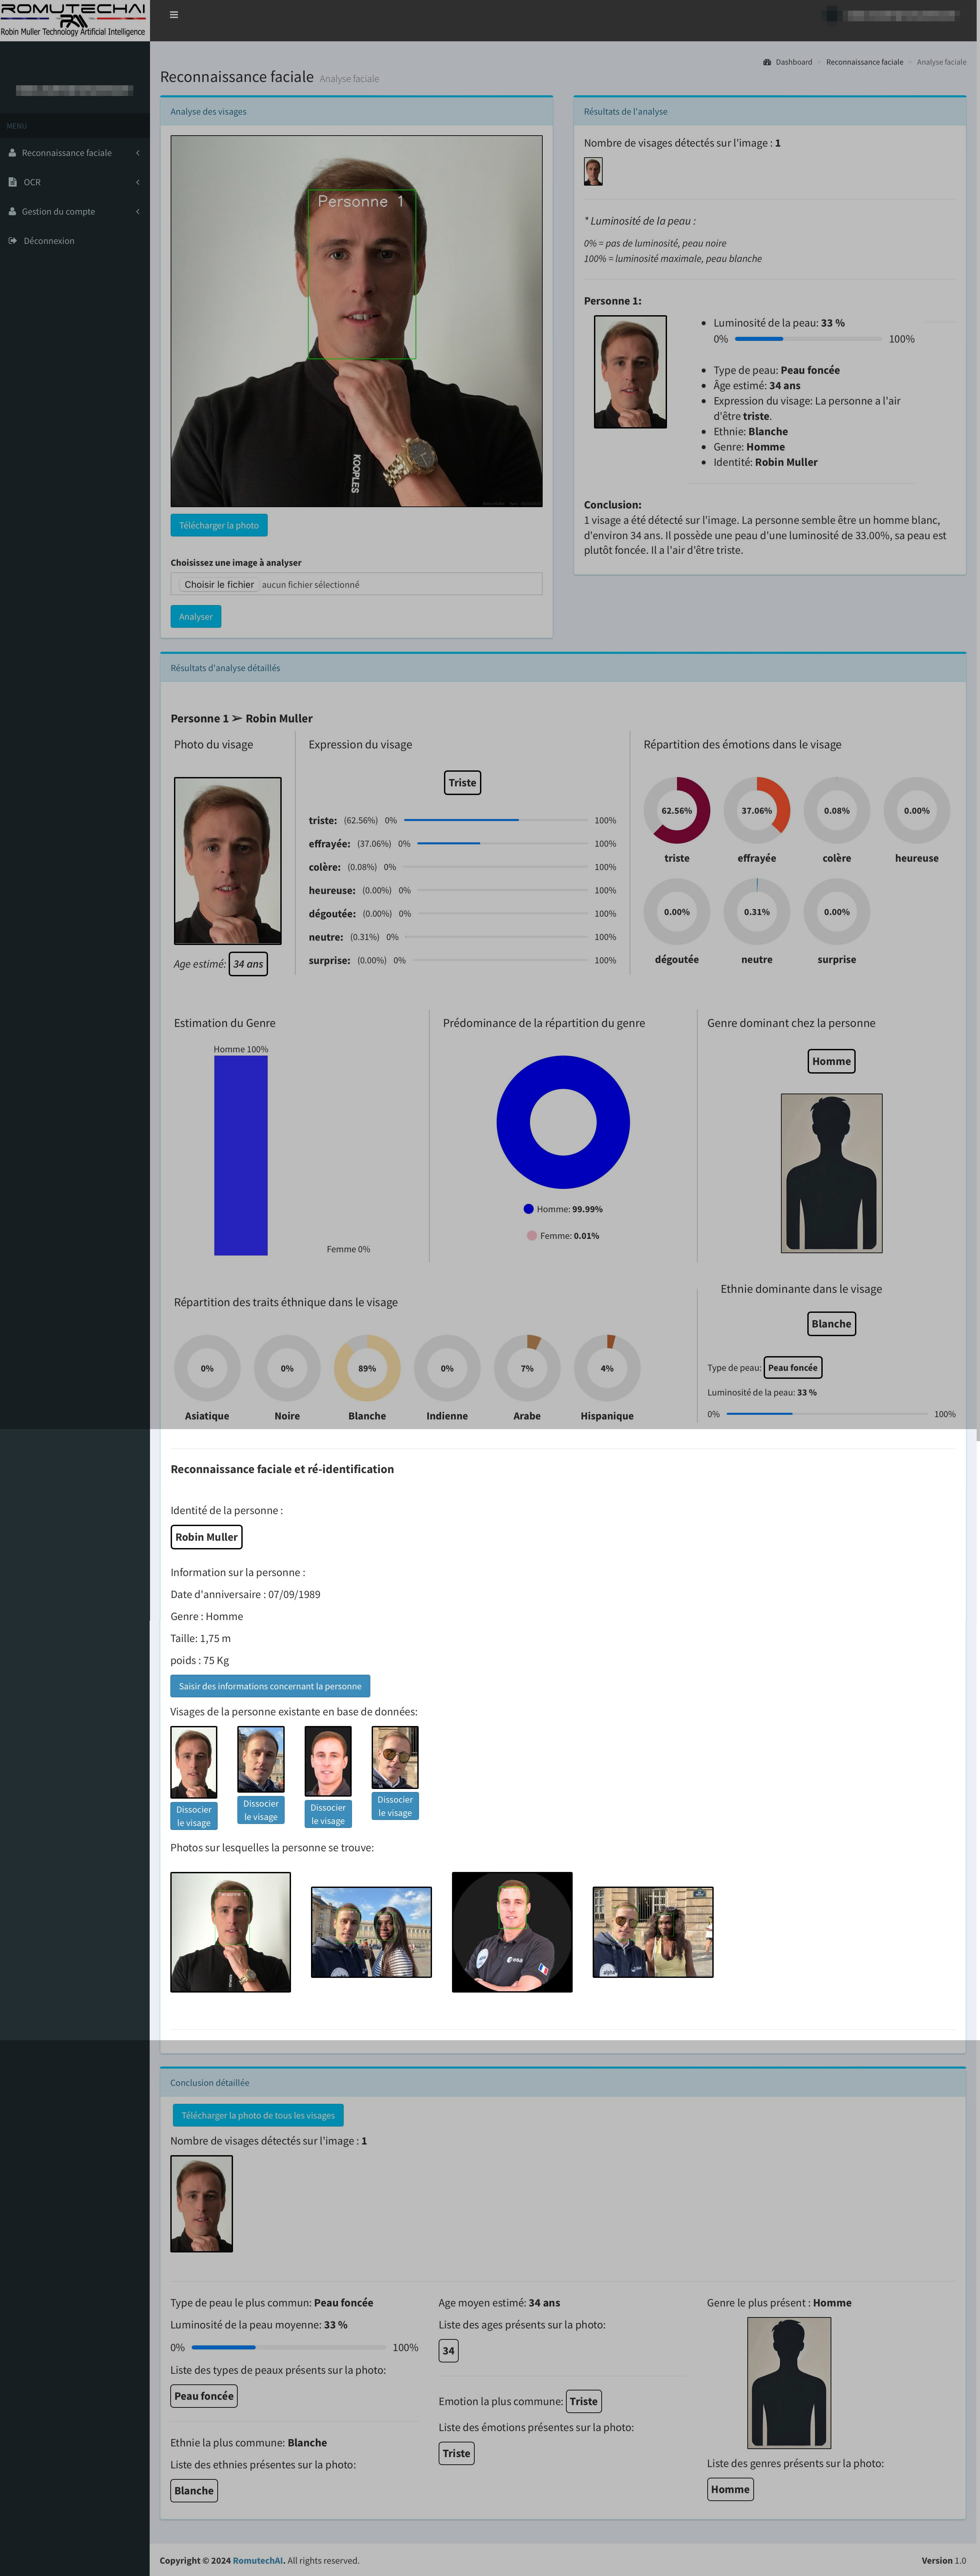Image resolution: width=980 pixels, height=2576 pixels.
Task: Open the fourth photo with sunglasses
Action: click(x=653, y=1932)
